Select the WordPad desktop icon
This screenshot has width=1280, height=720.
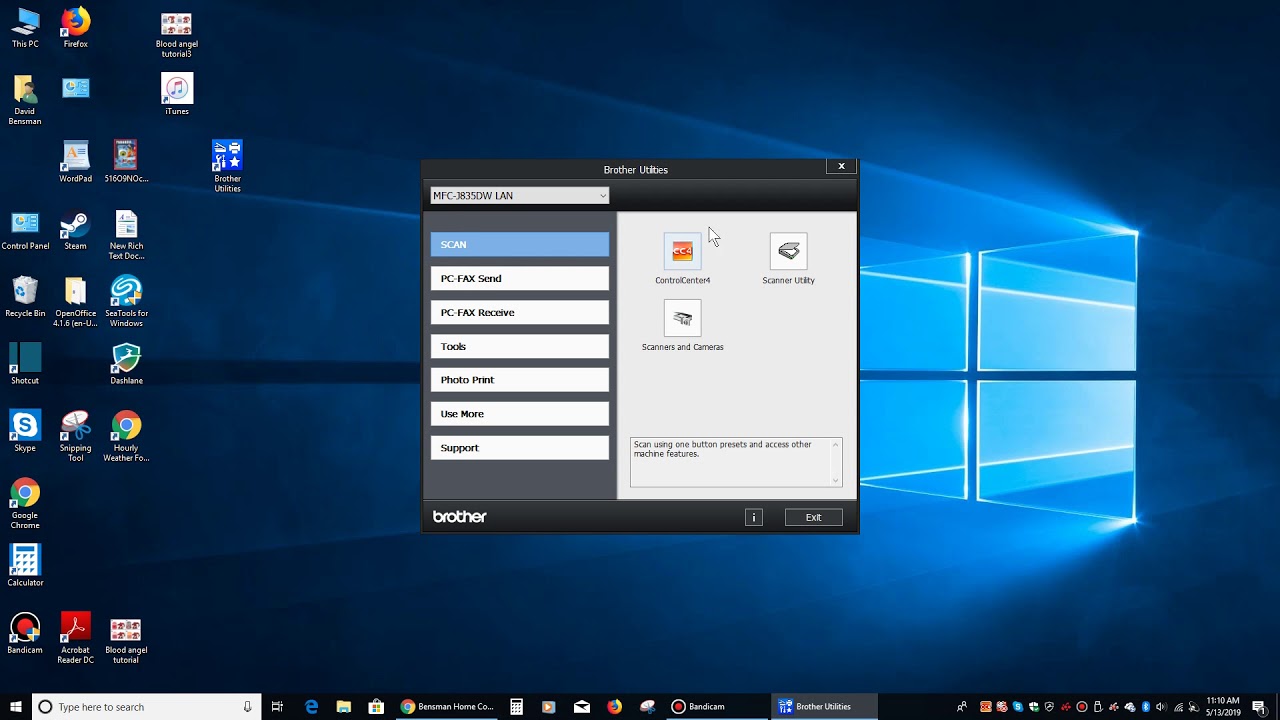(x=75, y=162)
